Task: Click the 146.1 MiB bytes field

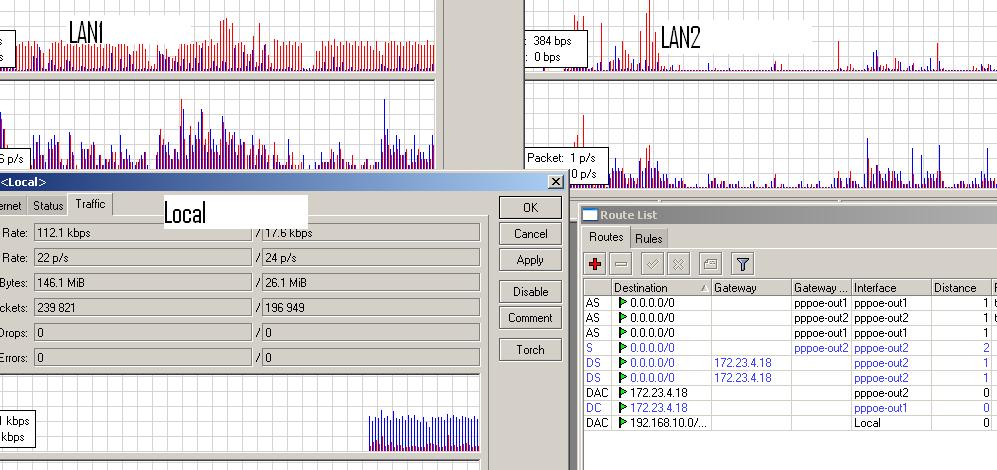Action: (x=143, y=282)
